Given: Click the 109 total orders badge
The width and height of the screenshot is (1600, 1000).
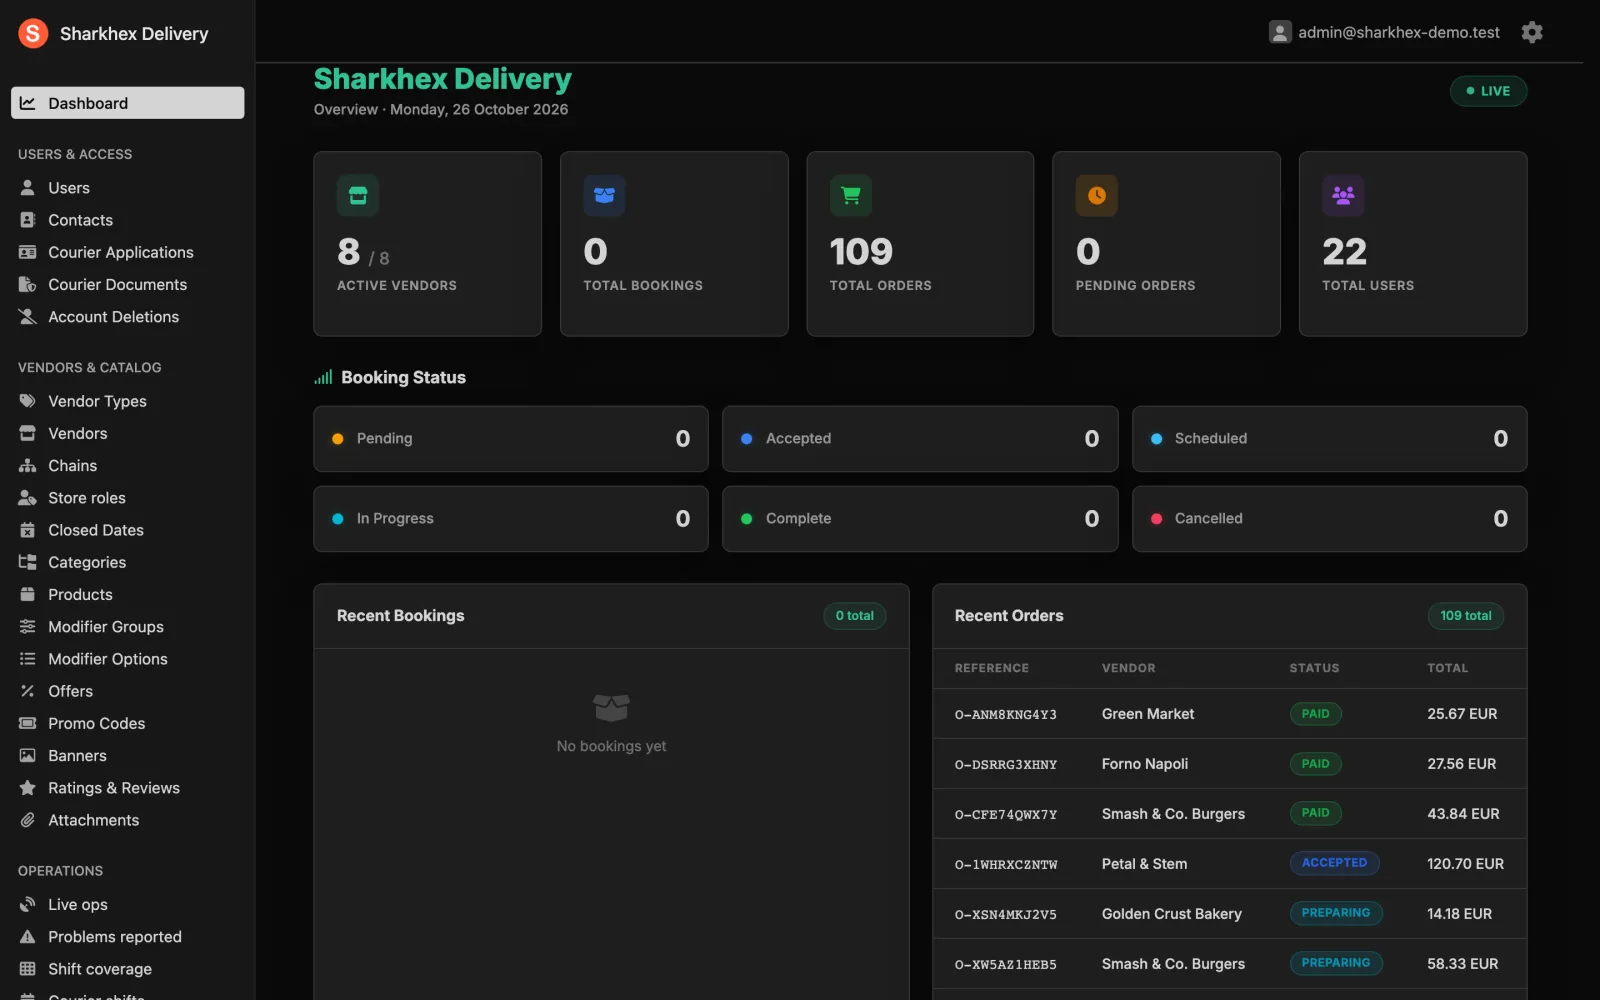Looking at the screenshot, I should coord(1465,616).
